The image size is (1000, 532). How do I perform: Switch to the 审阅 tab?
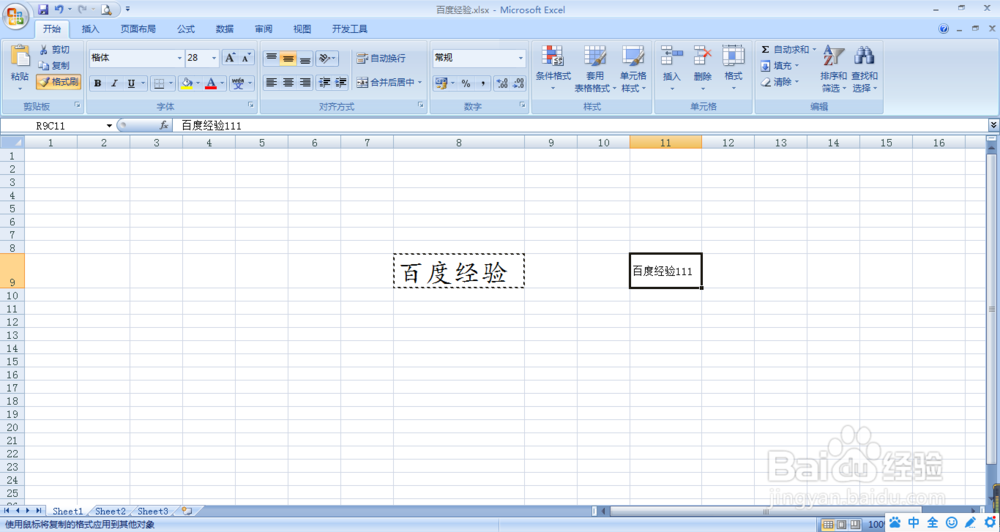pyautogui.click(x=263, y=29)
